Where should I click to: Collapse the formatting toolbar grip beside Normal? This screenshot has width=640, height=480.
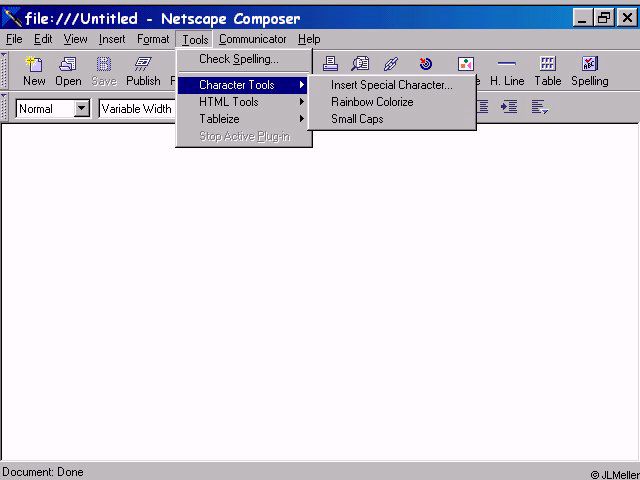point(4,107)
